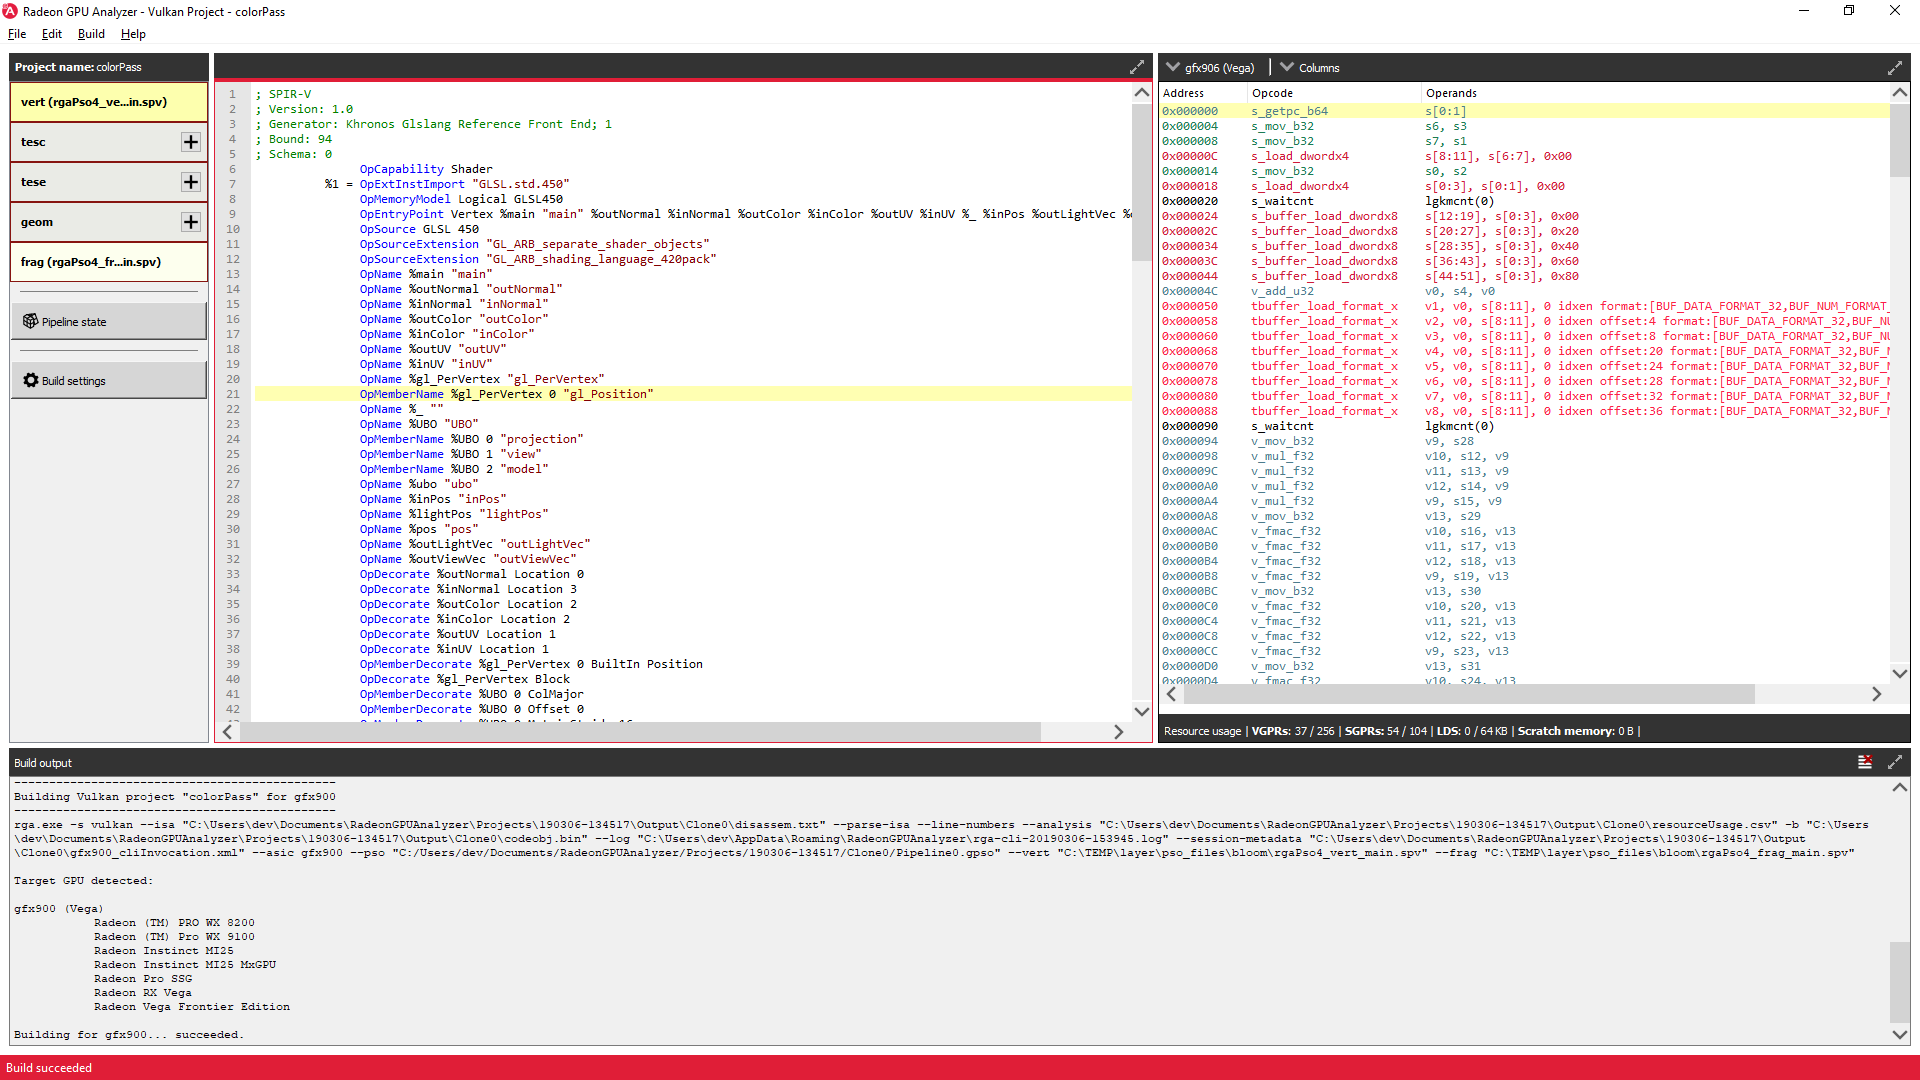Screen dimensions: 1920x1080
Task: Open the Edit menu
Action: pos(51,34)
